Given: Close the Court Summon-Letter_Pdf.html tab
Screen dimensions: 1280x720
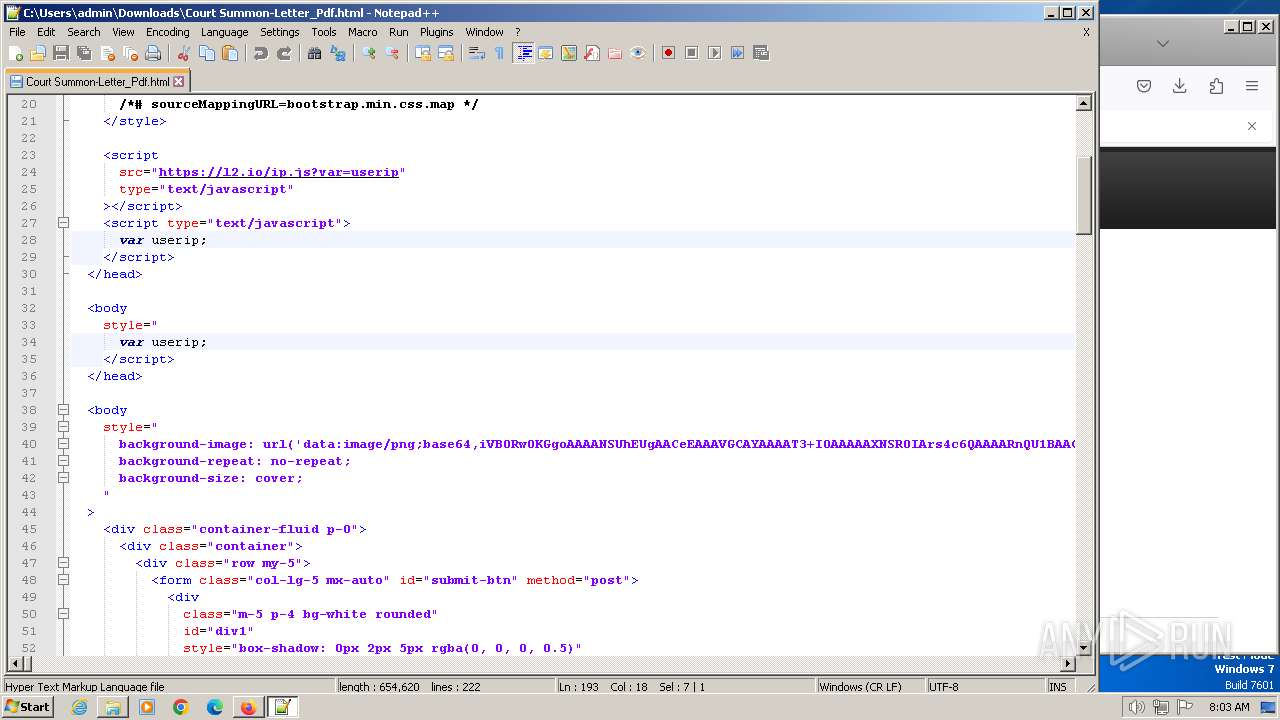Looking at the screenshot, I should [179, 82].
